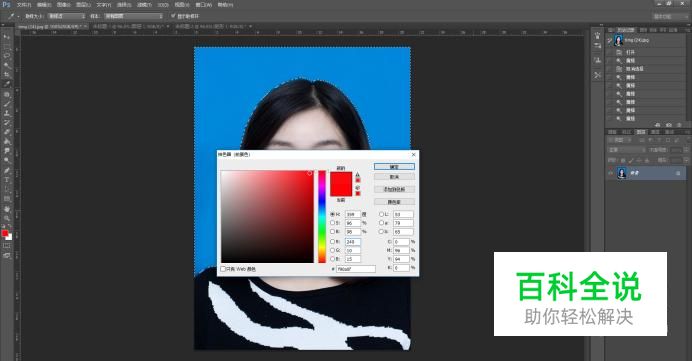Create new snapshot in History panel
Viewport: 692px width, 361px height.
(x=669, y=125)
